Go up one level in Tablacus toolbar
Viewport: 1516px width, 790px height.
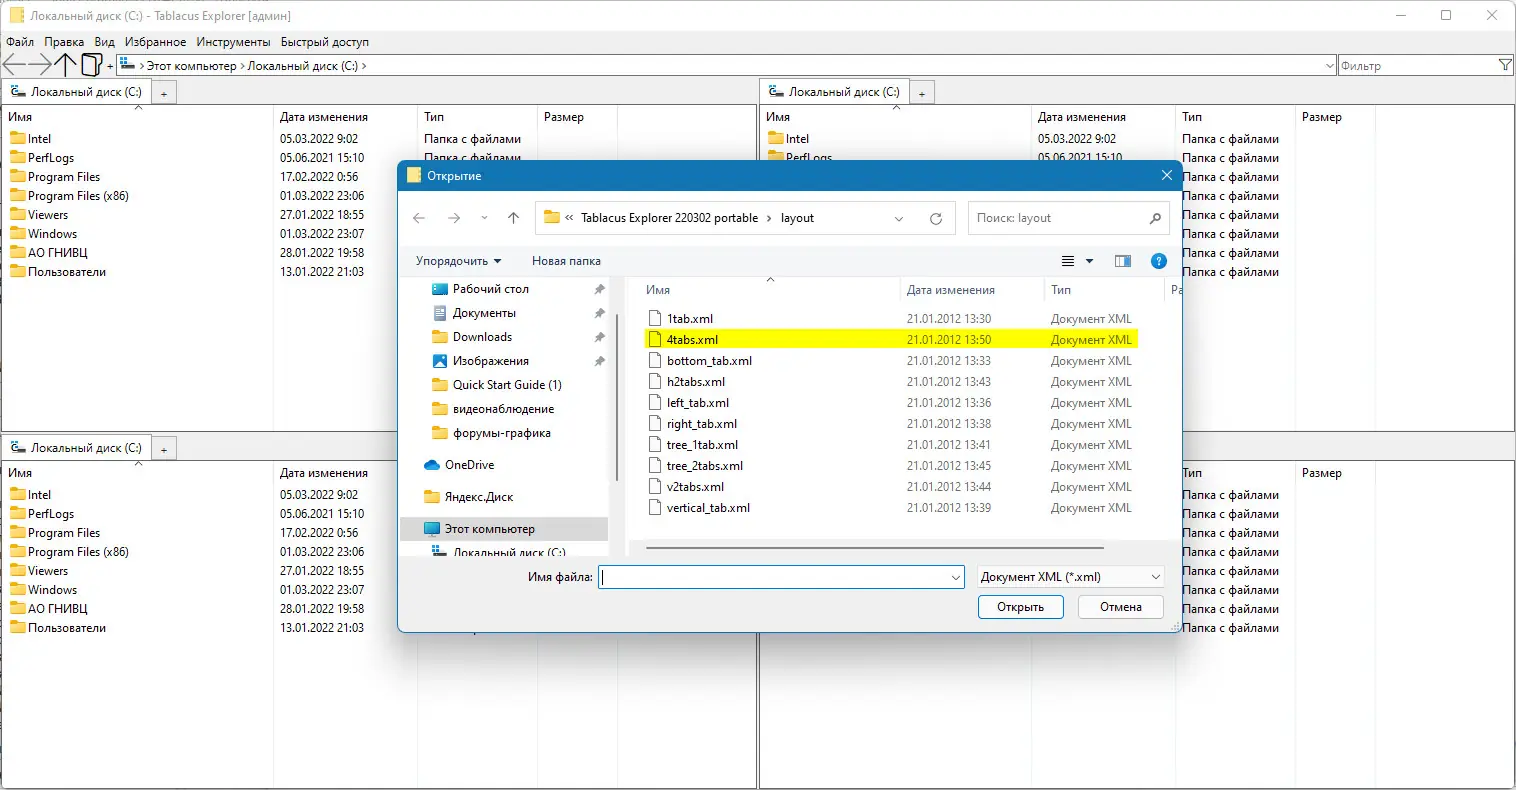66,65
